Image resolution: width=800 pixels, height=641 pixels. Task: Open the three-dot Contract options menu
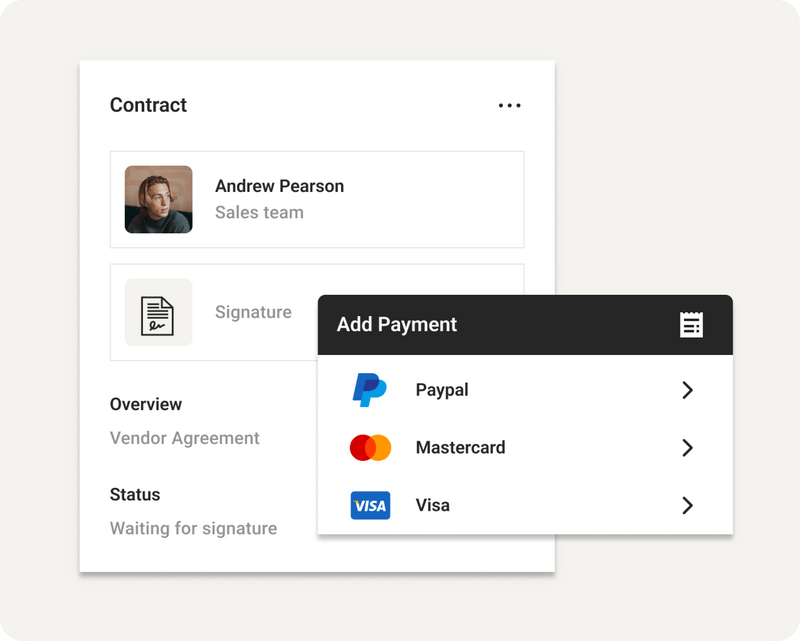tap(509, 105)
